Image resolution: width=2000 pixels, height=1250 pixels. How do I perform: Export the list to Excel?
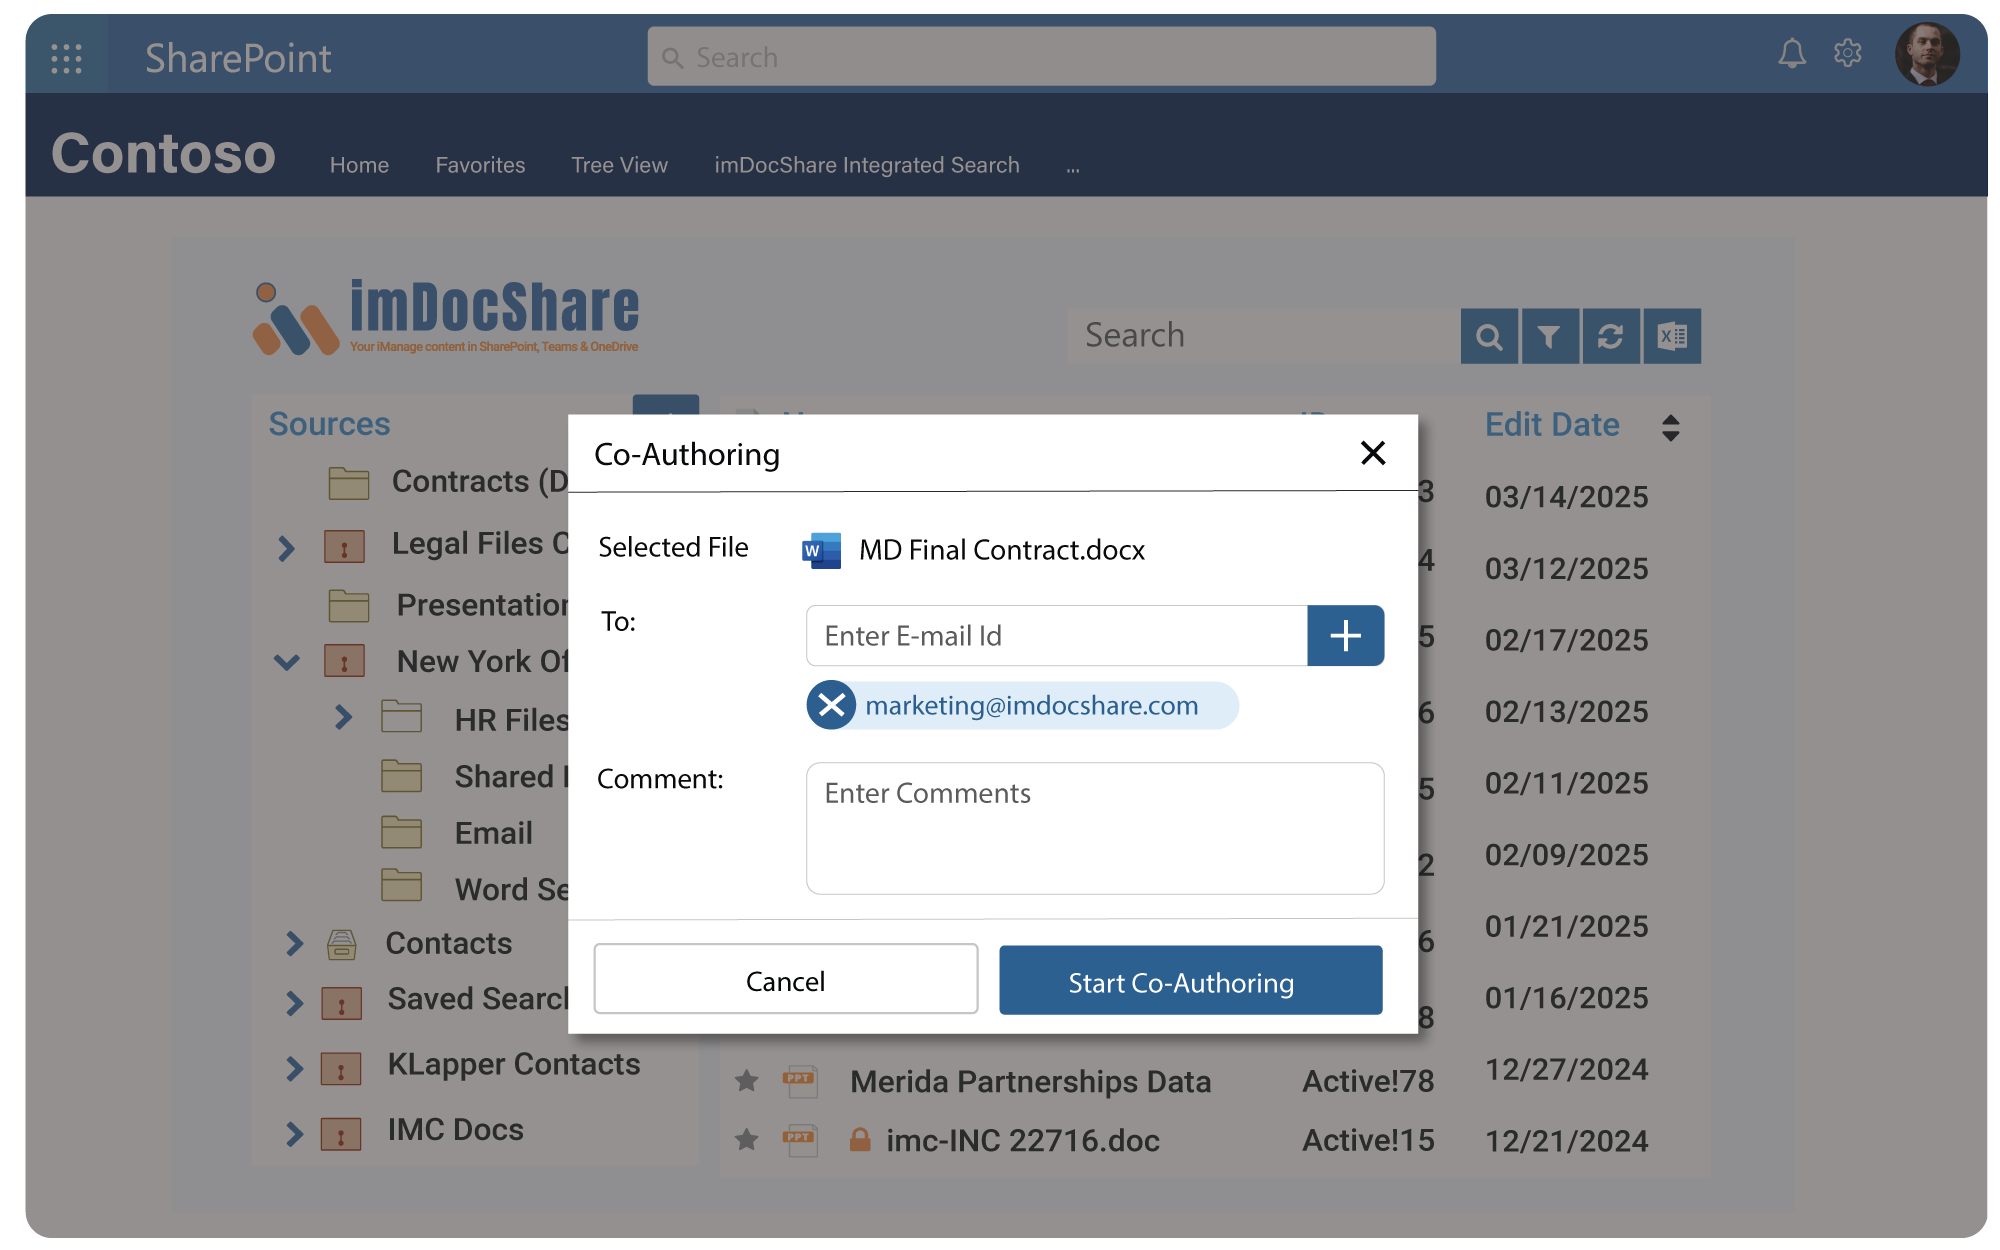click(1672, 336)
